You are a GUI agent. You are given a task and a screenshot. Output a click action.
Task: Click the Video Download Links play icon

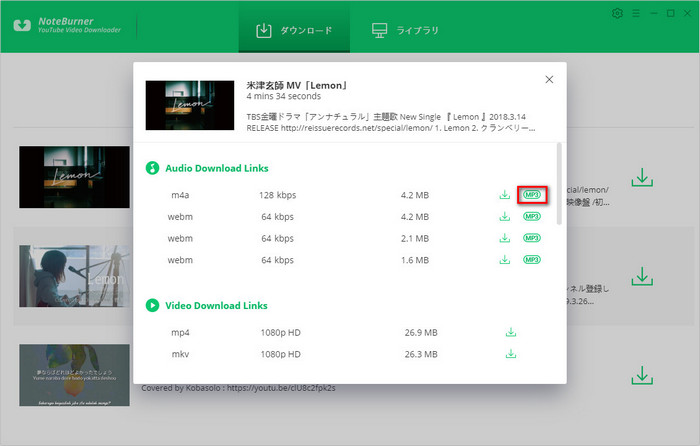(152, 305)
